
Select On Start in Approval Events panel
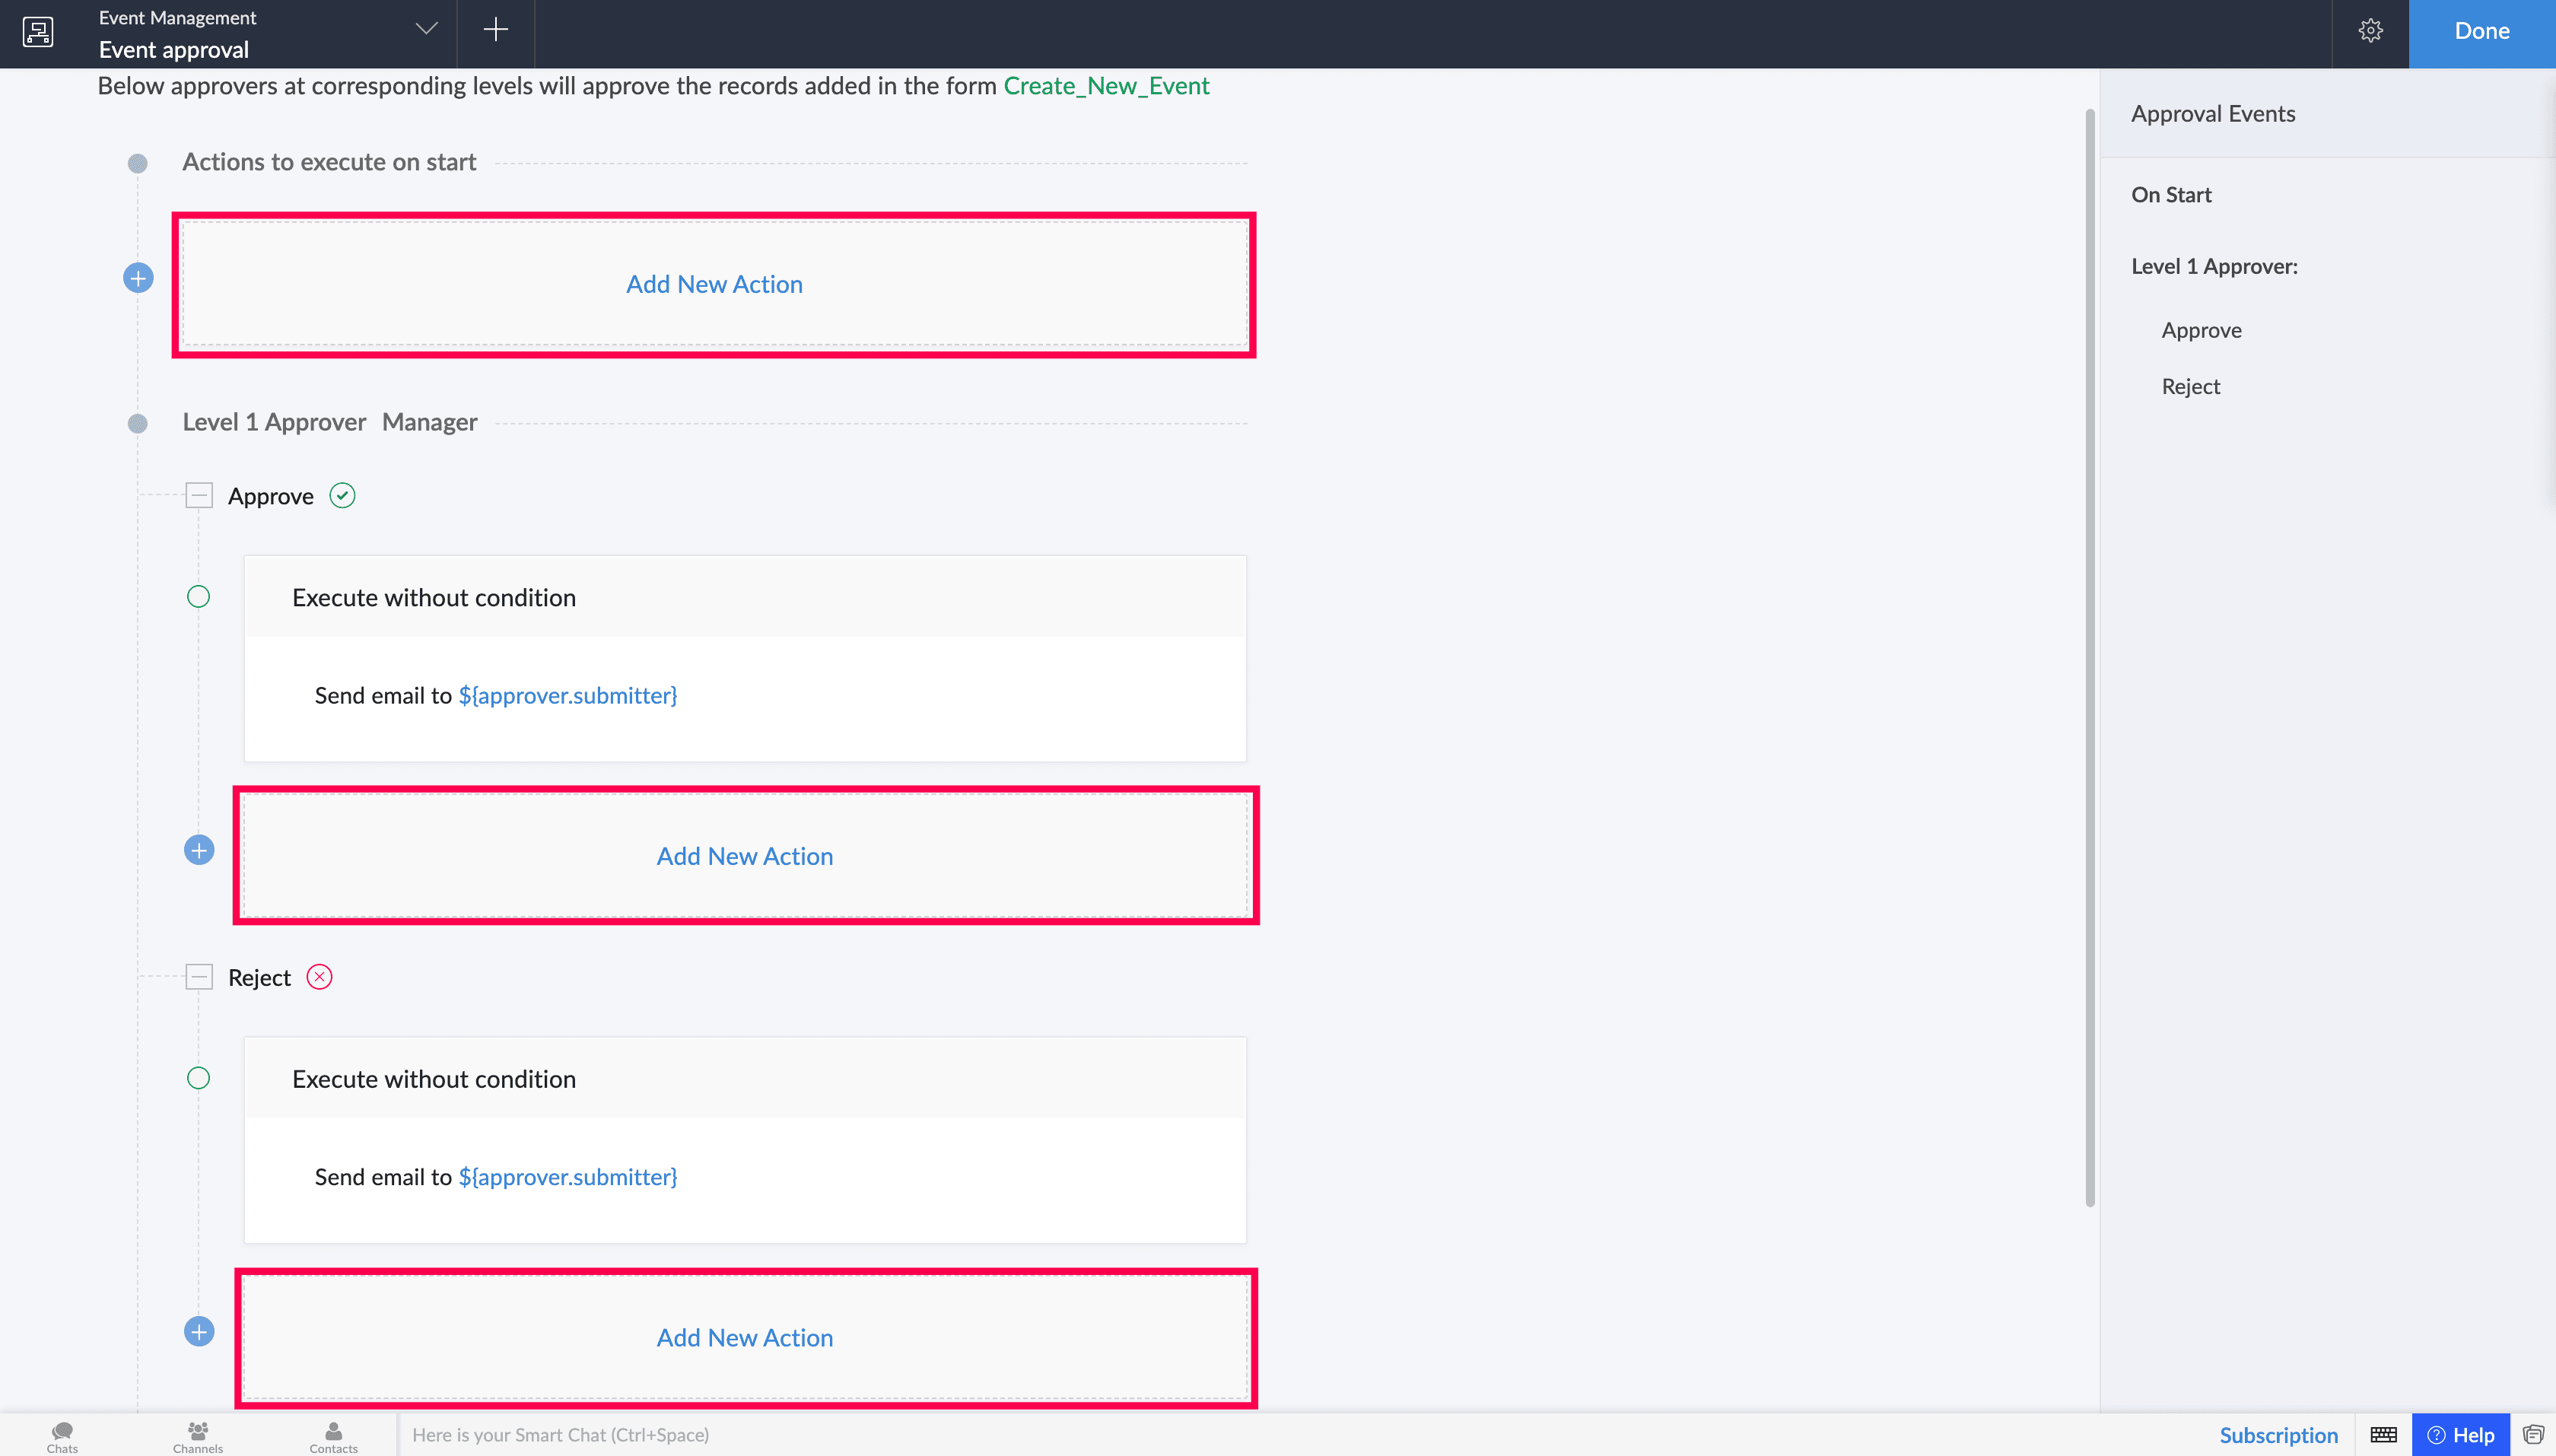2171,195
